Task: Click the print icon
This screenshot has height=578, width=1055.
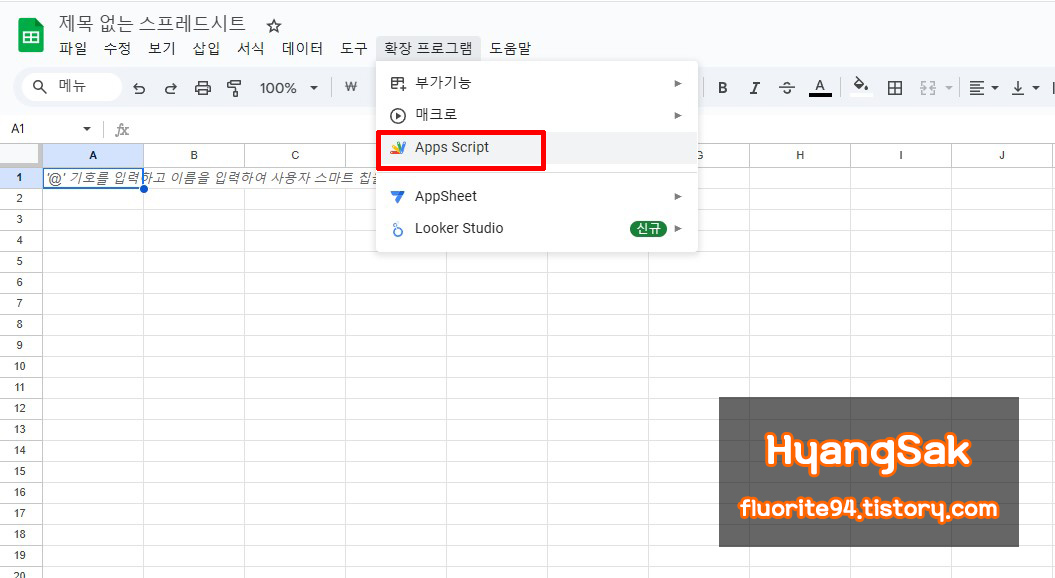Action: pyautogui.click(x=203, y=88)
